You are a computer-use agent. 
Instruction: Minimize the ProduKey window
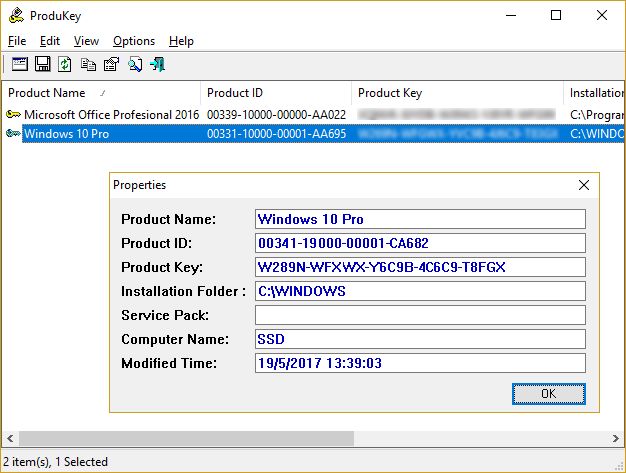pos(511,16)
